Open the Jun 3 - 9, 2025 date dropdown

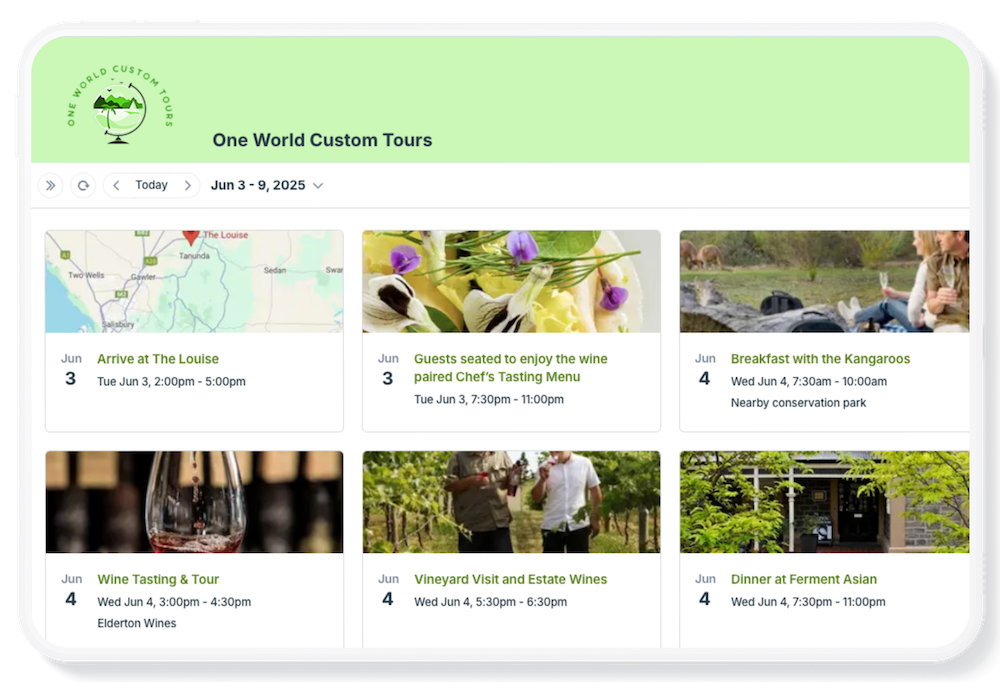[267, 186]
